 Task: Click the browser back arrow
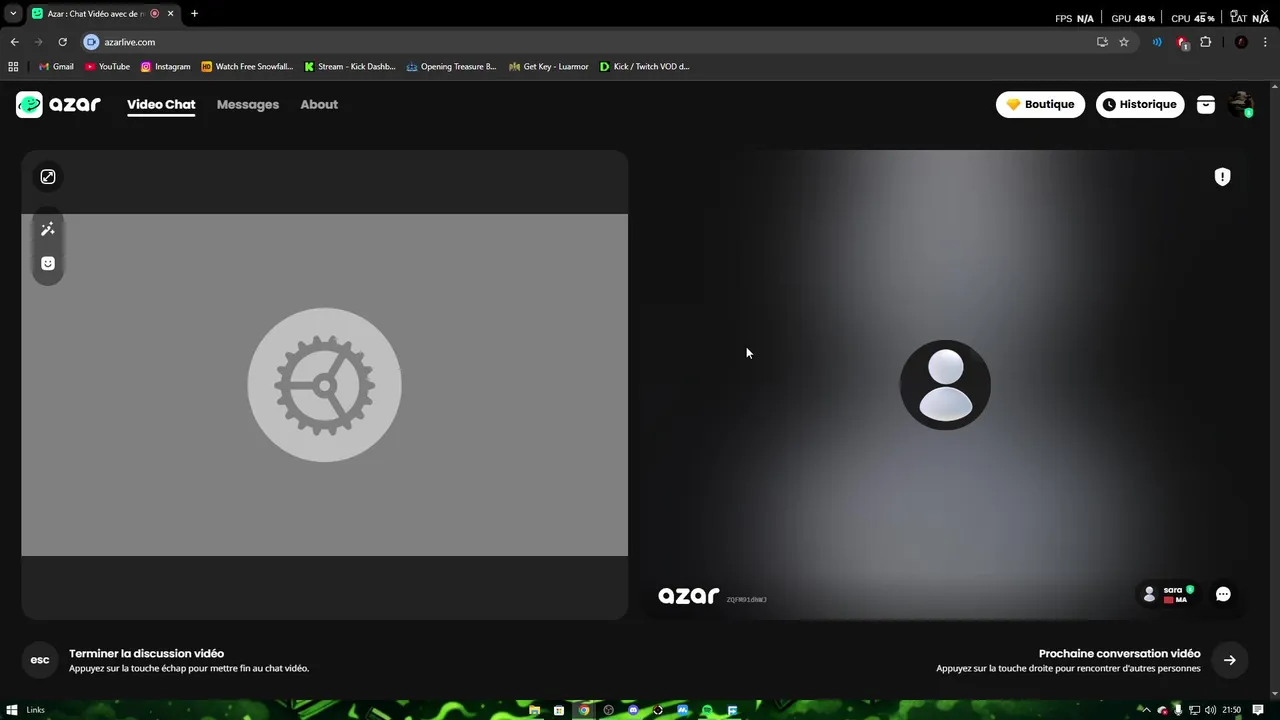[x=14, y=42]
